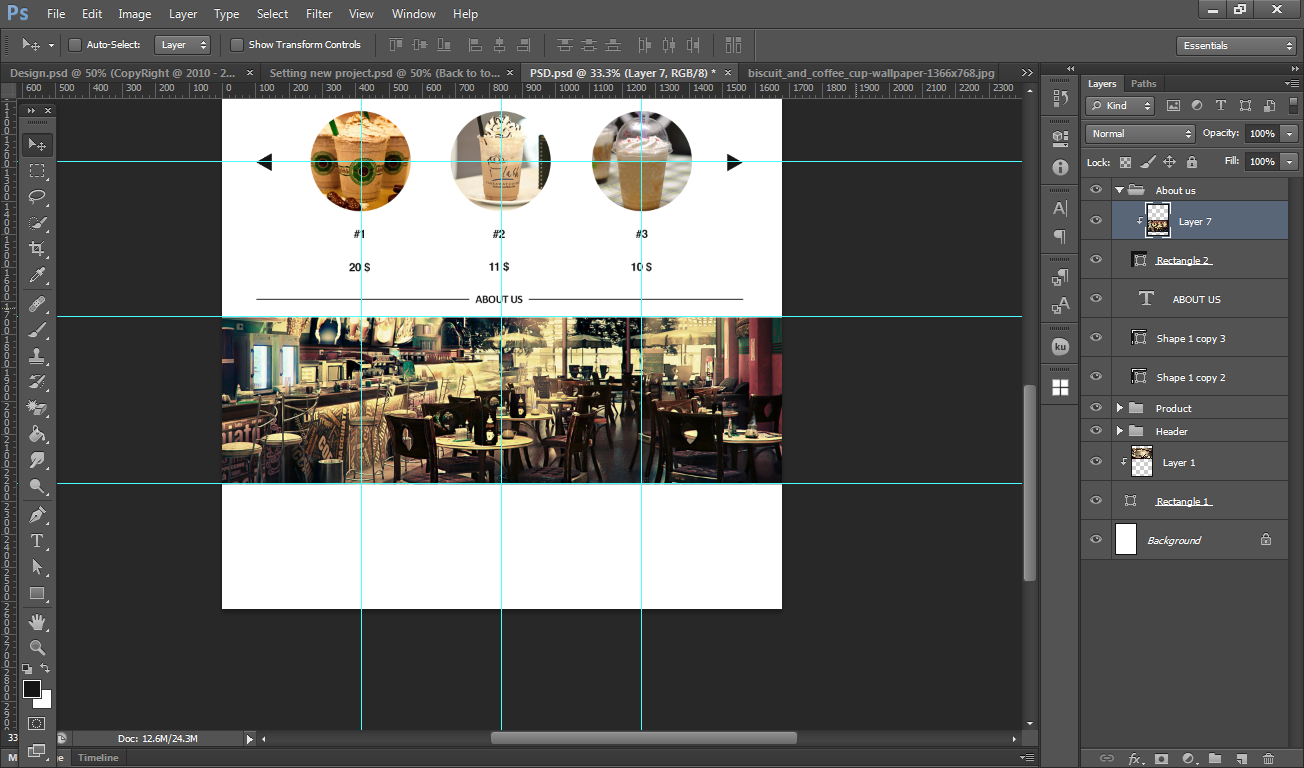
Task: Hide the Rectangle 2 layer
Action: pyautogui.click(x=1096, y=260)
